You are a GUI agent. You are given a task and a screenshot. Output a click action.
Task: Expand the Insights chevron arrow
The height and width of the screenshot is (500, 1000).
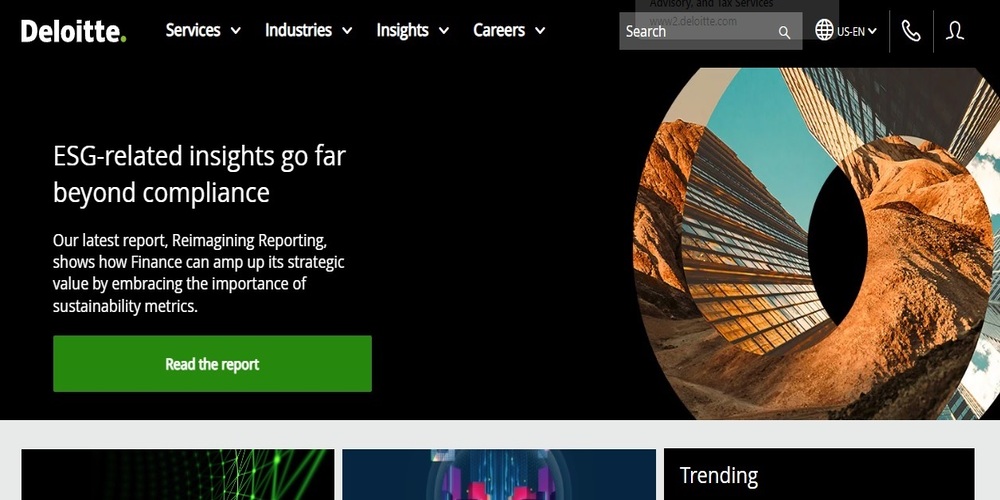(x=444, y=31)
